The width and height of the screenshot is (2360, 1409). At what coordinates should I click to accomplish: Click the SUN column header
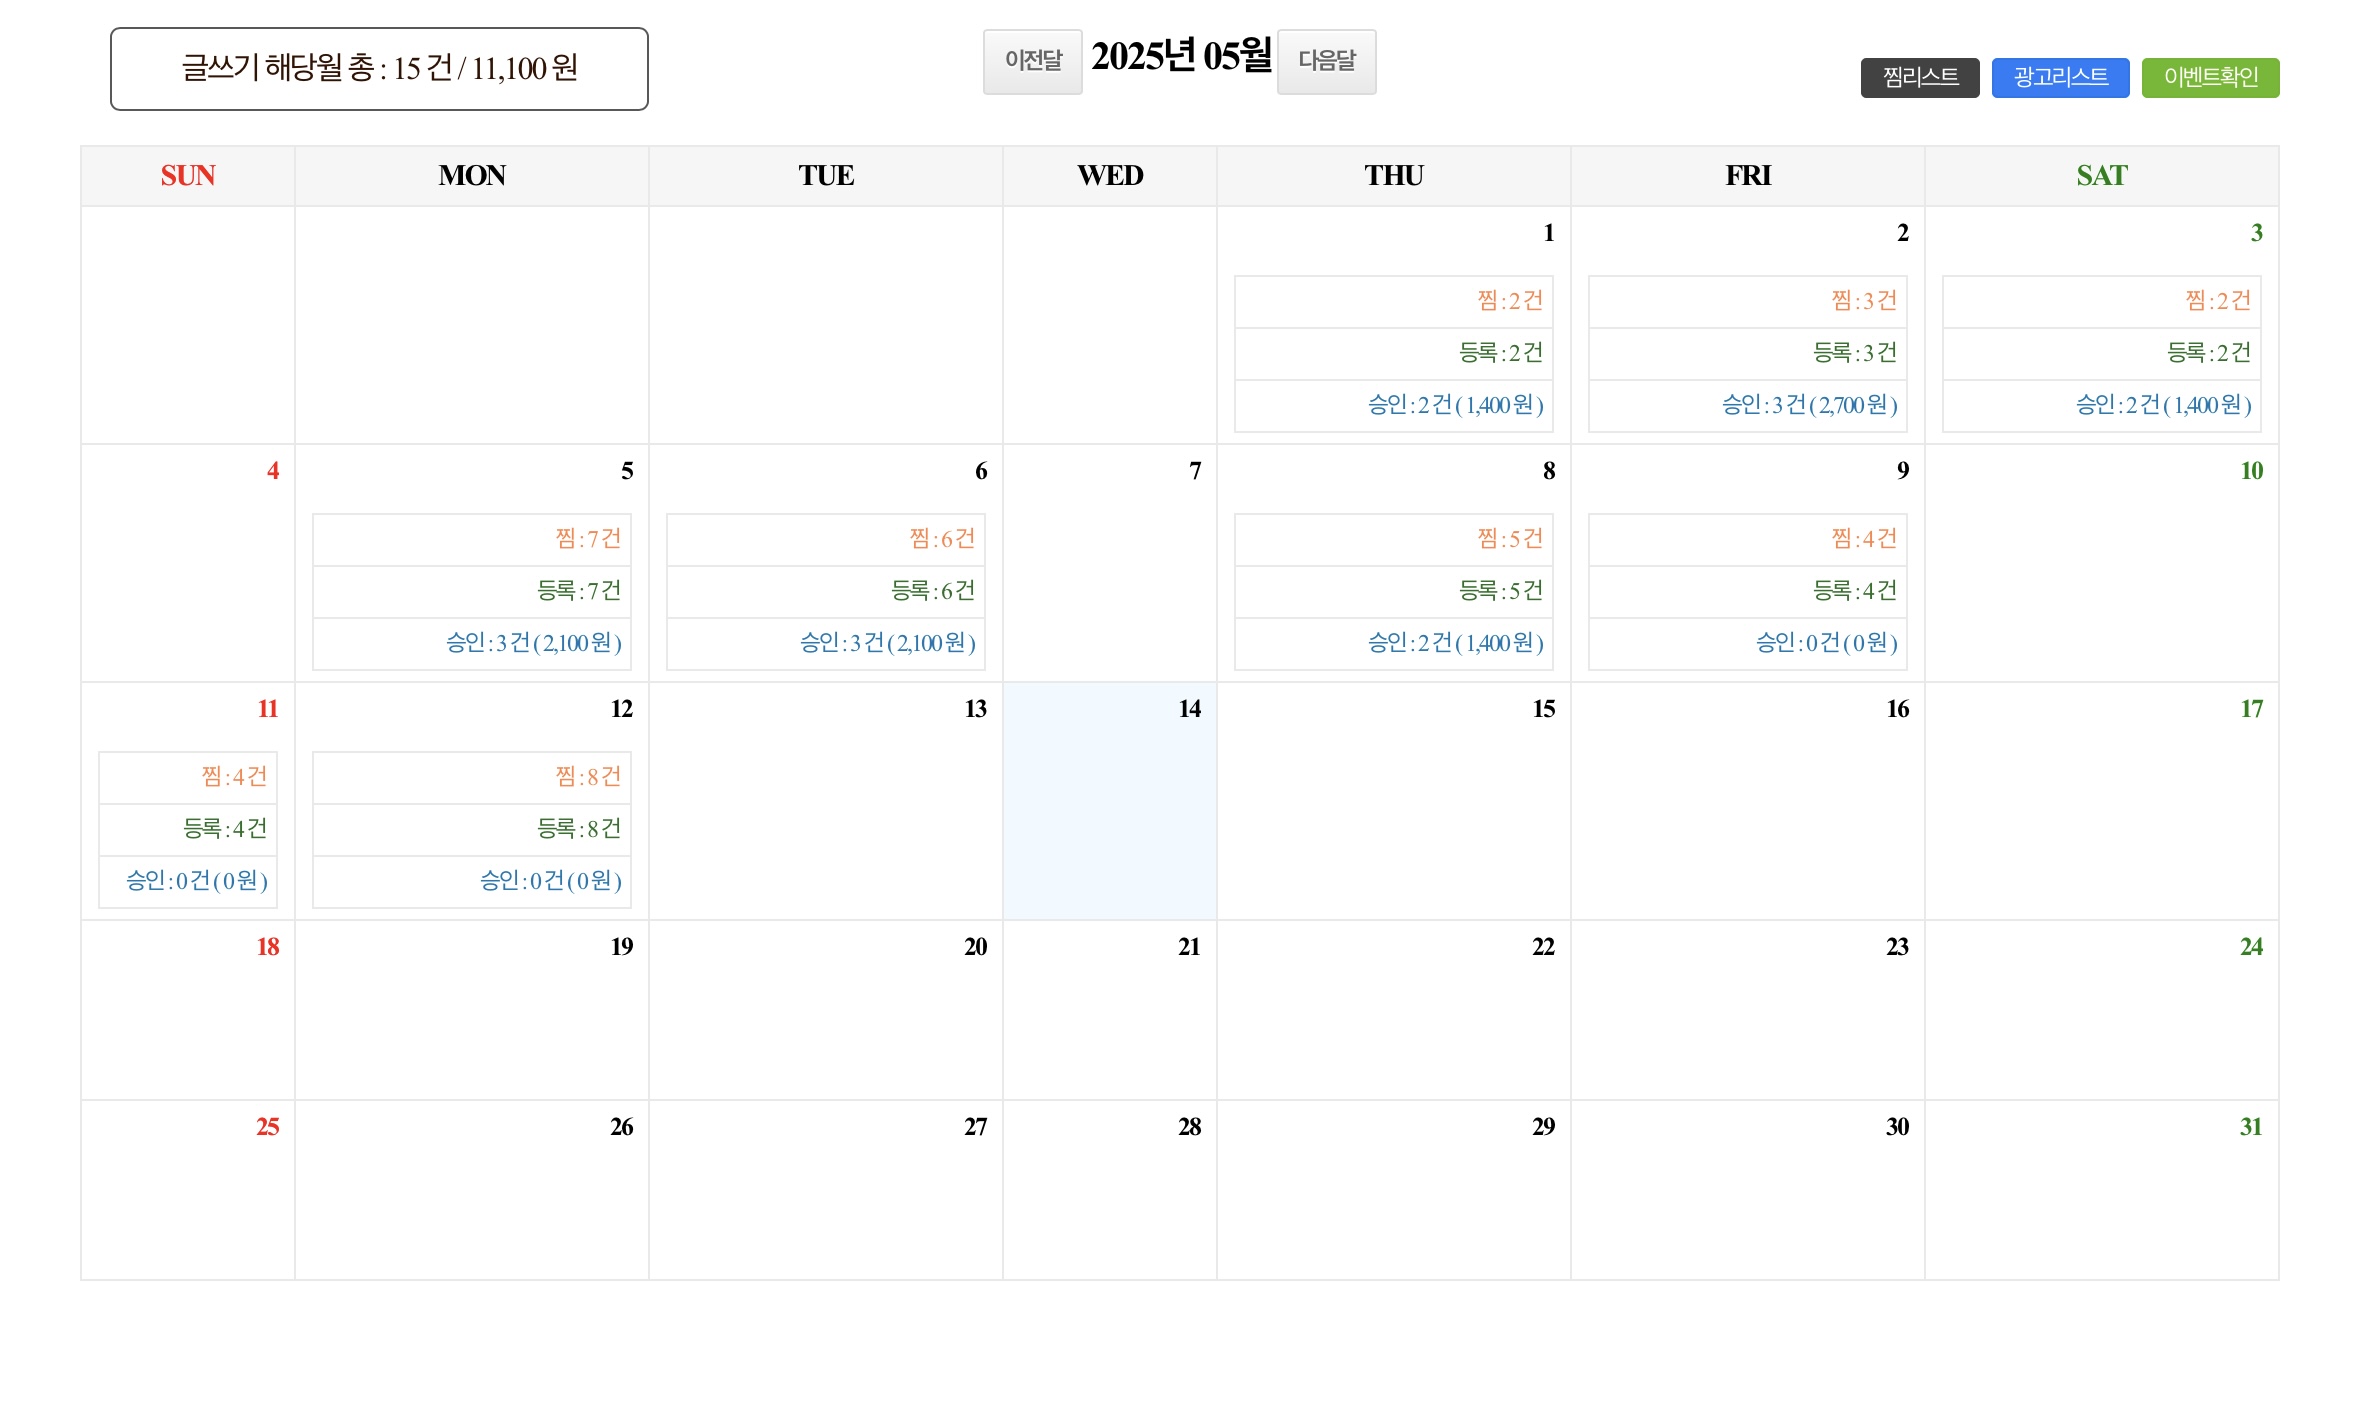pyautogui.click(x=188, y=176)
